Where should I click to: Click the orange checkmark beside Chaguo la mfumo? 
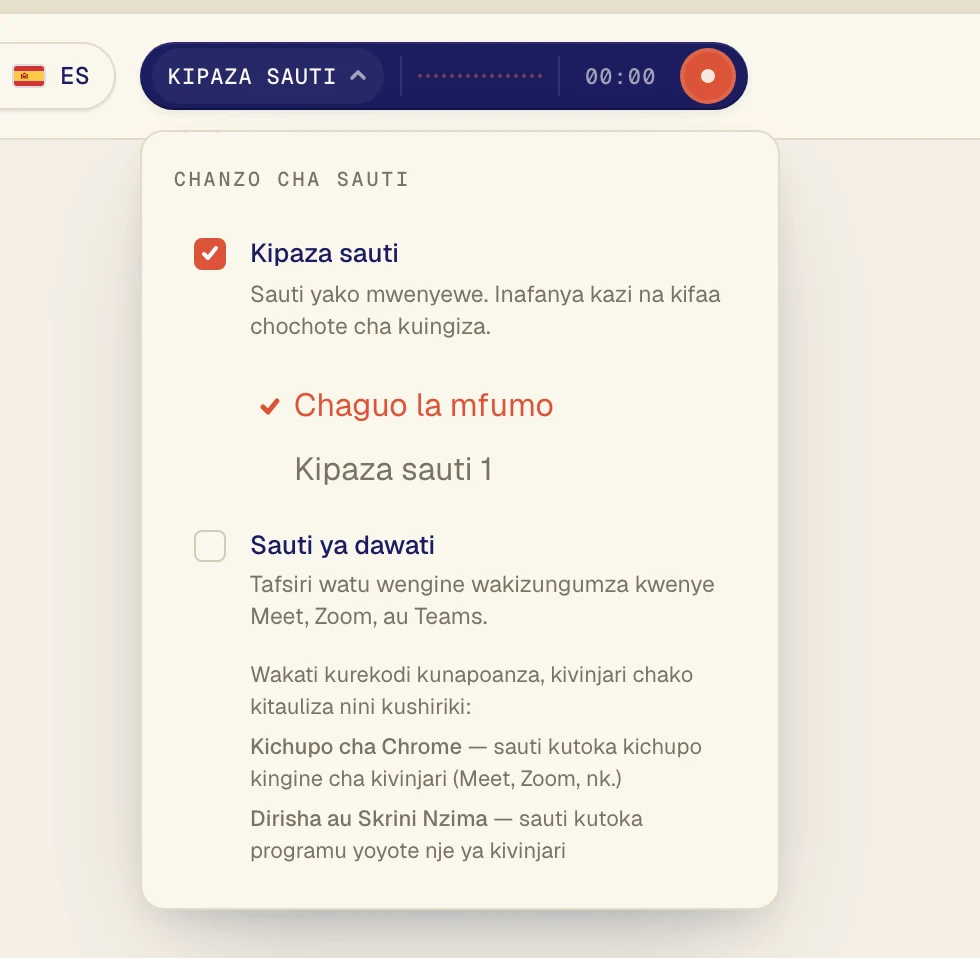point(269,406)
